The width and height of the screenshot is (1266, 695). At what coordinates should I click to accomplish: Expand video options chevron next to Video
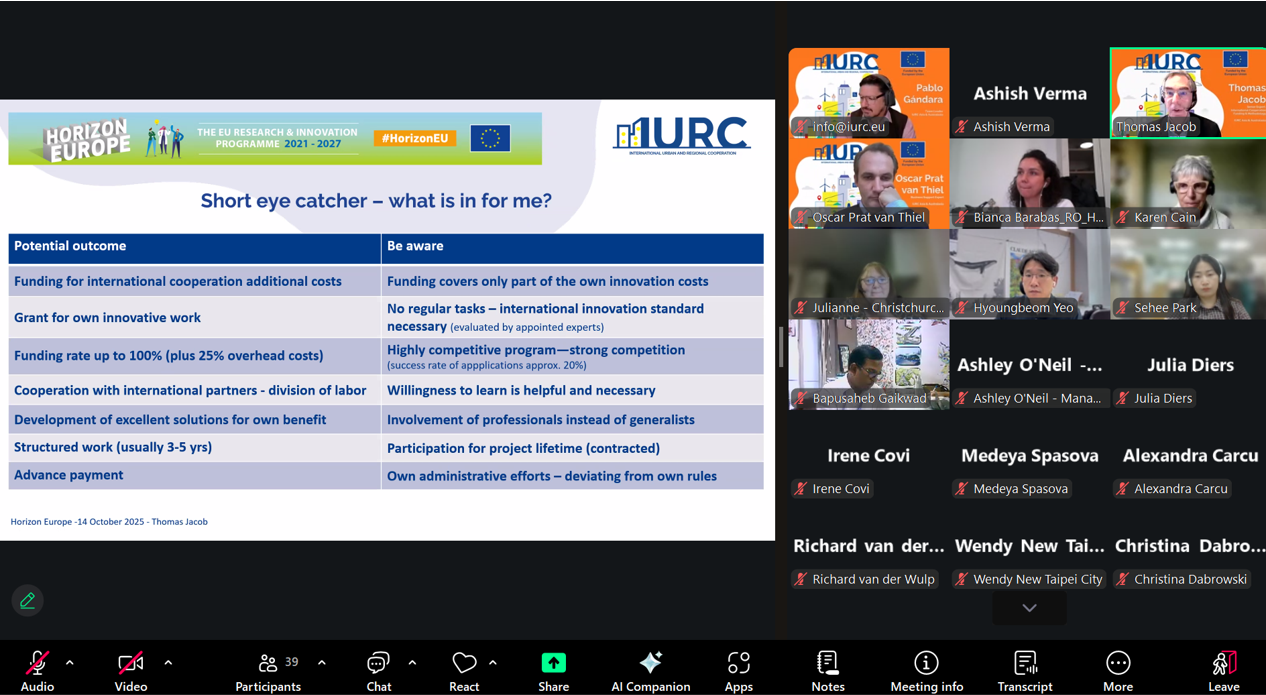coord(168,662)
